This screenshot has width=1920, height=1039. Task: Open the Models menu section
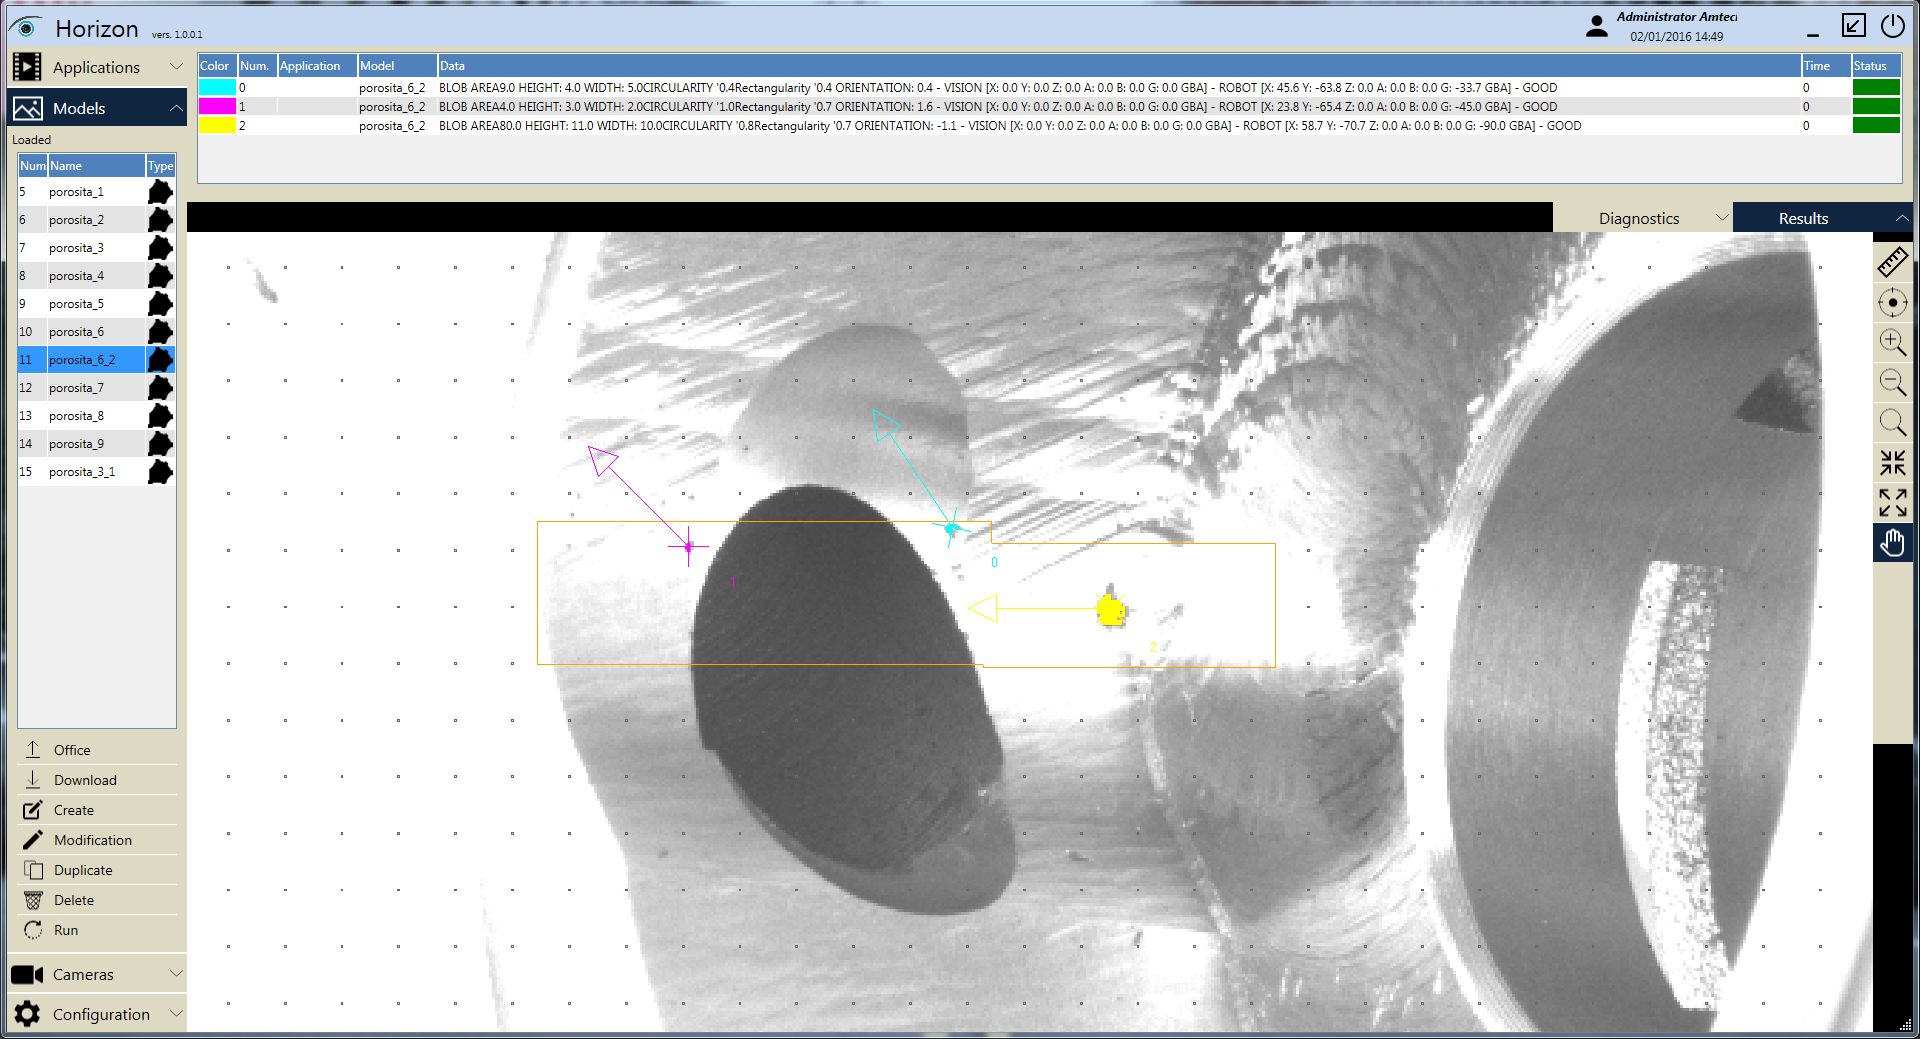pos(97,108)
